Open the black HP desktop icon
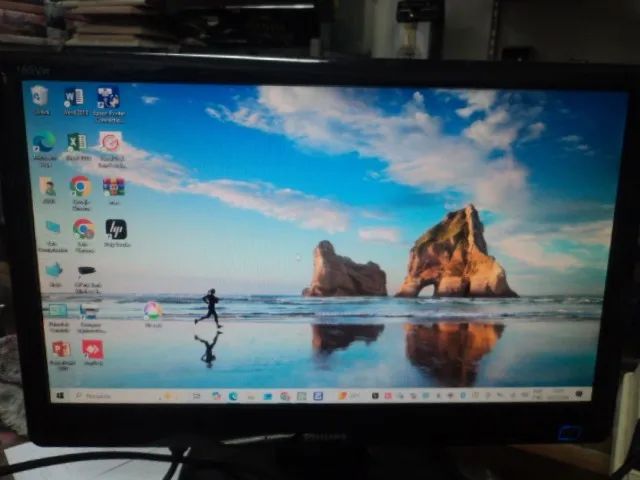 tap(116, 233)
